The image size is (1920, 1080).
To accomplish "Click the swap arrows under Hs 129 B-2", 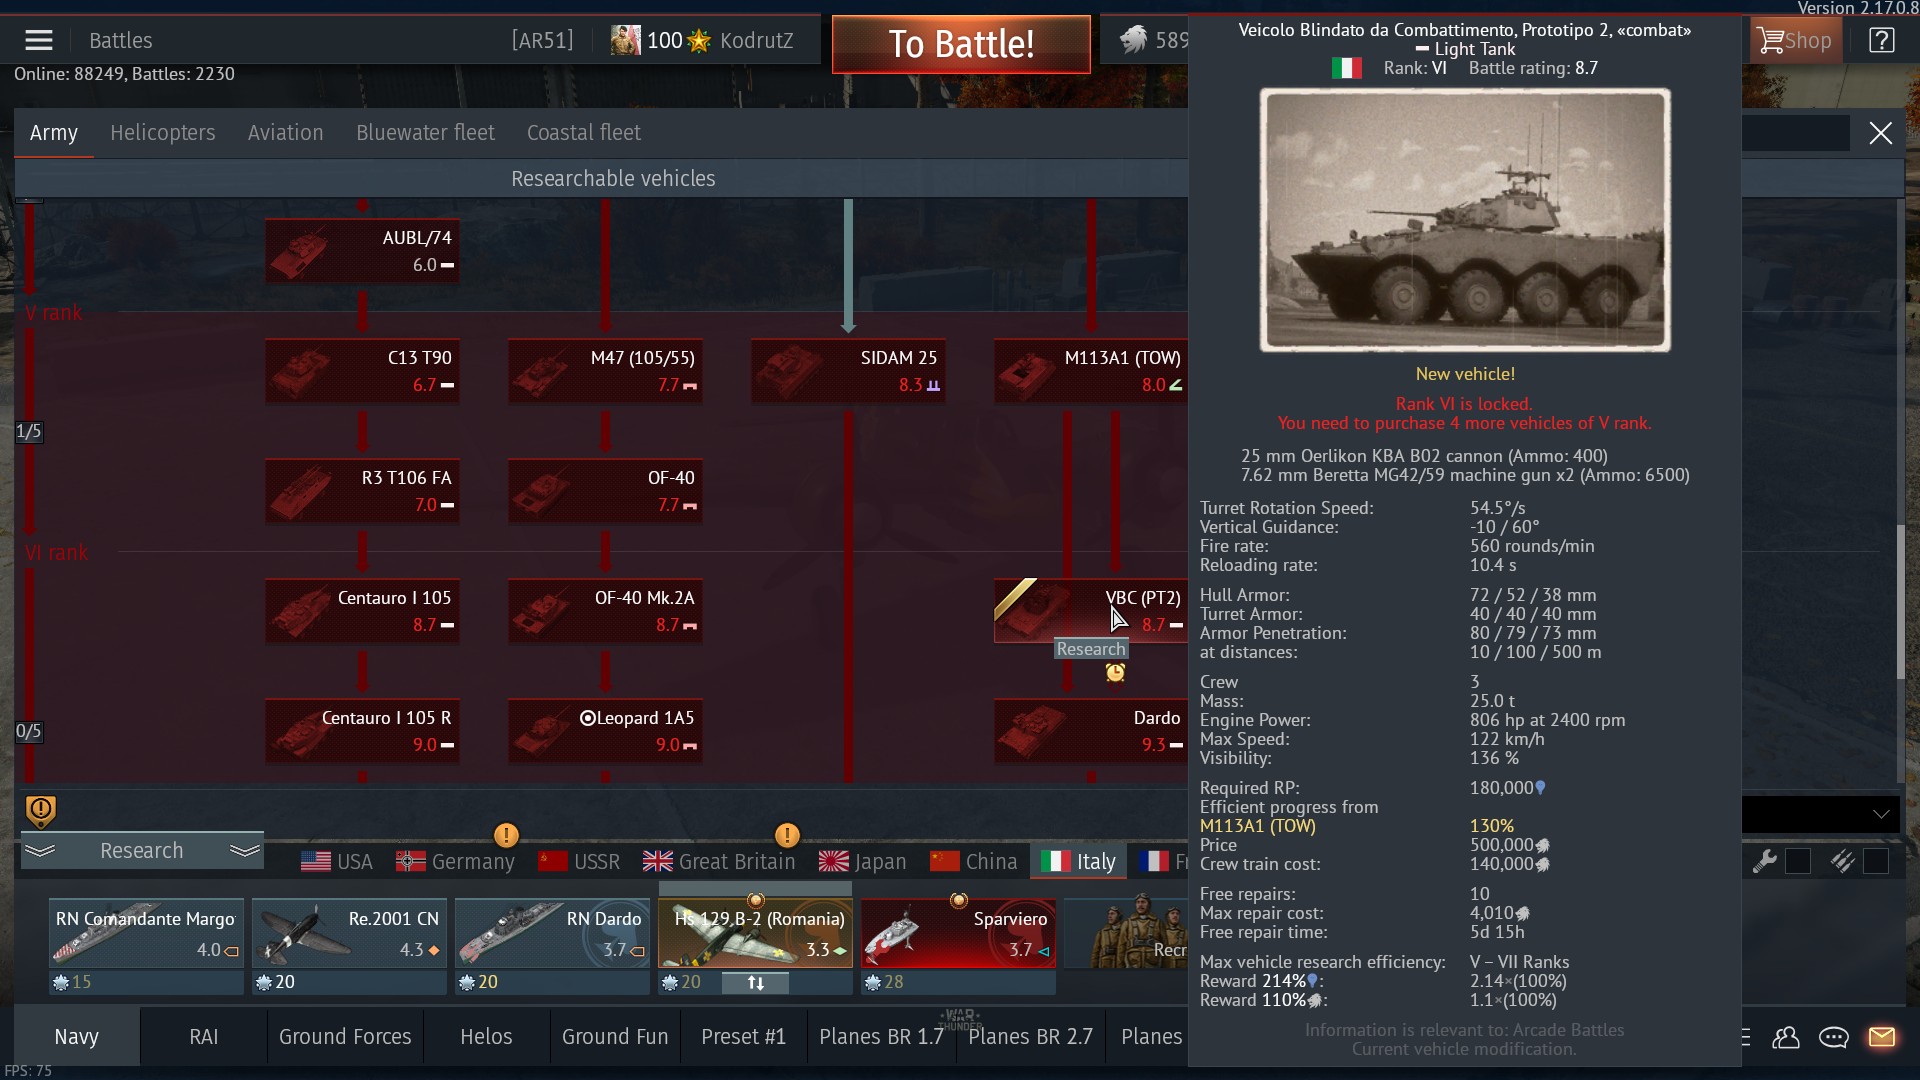I will point(756,983).
